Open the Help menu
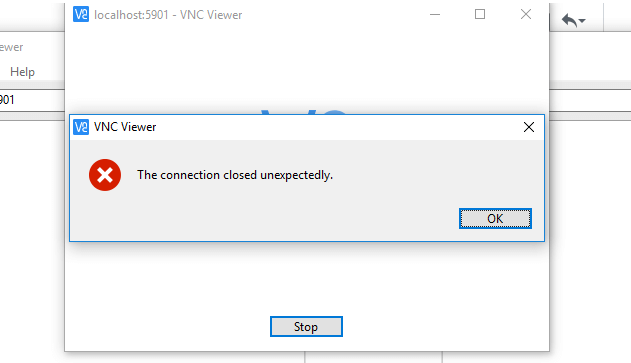631x363 pixels. [x=22, y=72]
